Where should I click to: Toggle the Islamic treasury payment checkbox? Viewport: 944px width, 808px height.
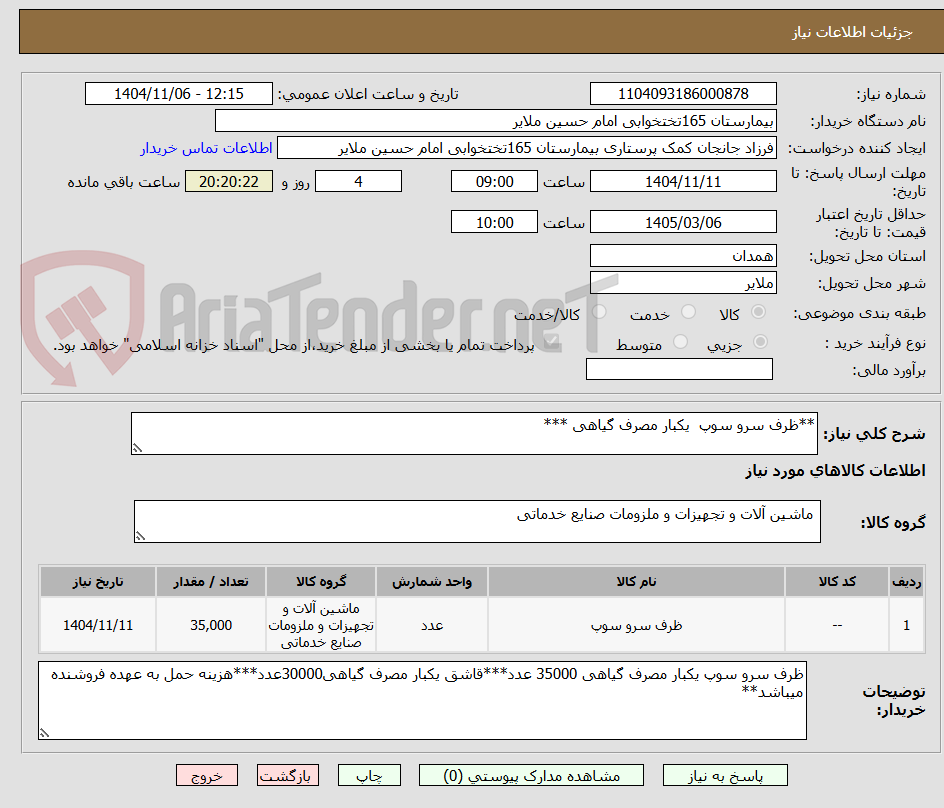(550, 343)
